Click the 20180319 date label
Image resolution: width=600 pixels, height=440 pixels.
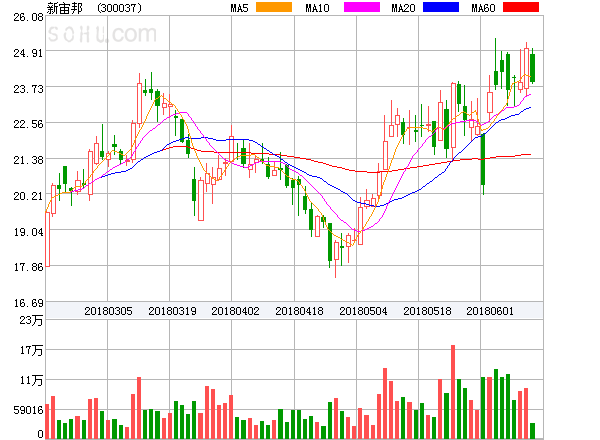point(172,311)
